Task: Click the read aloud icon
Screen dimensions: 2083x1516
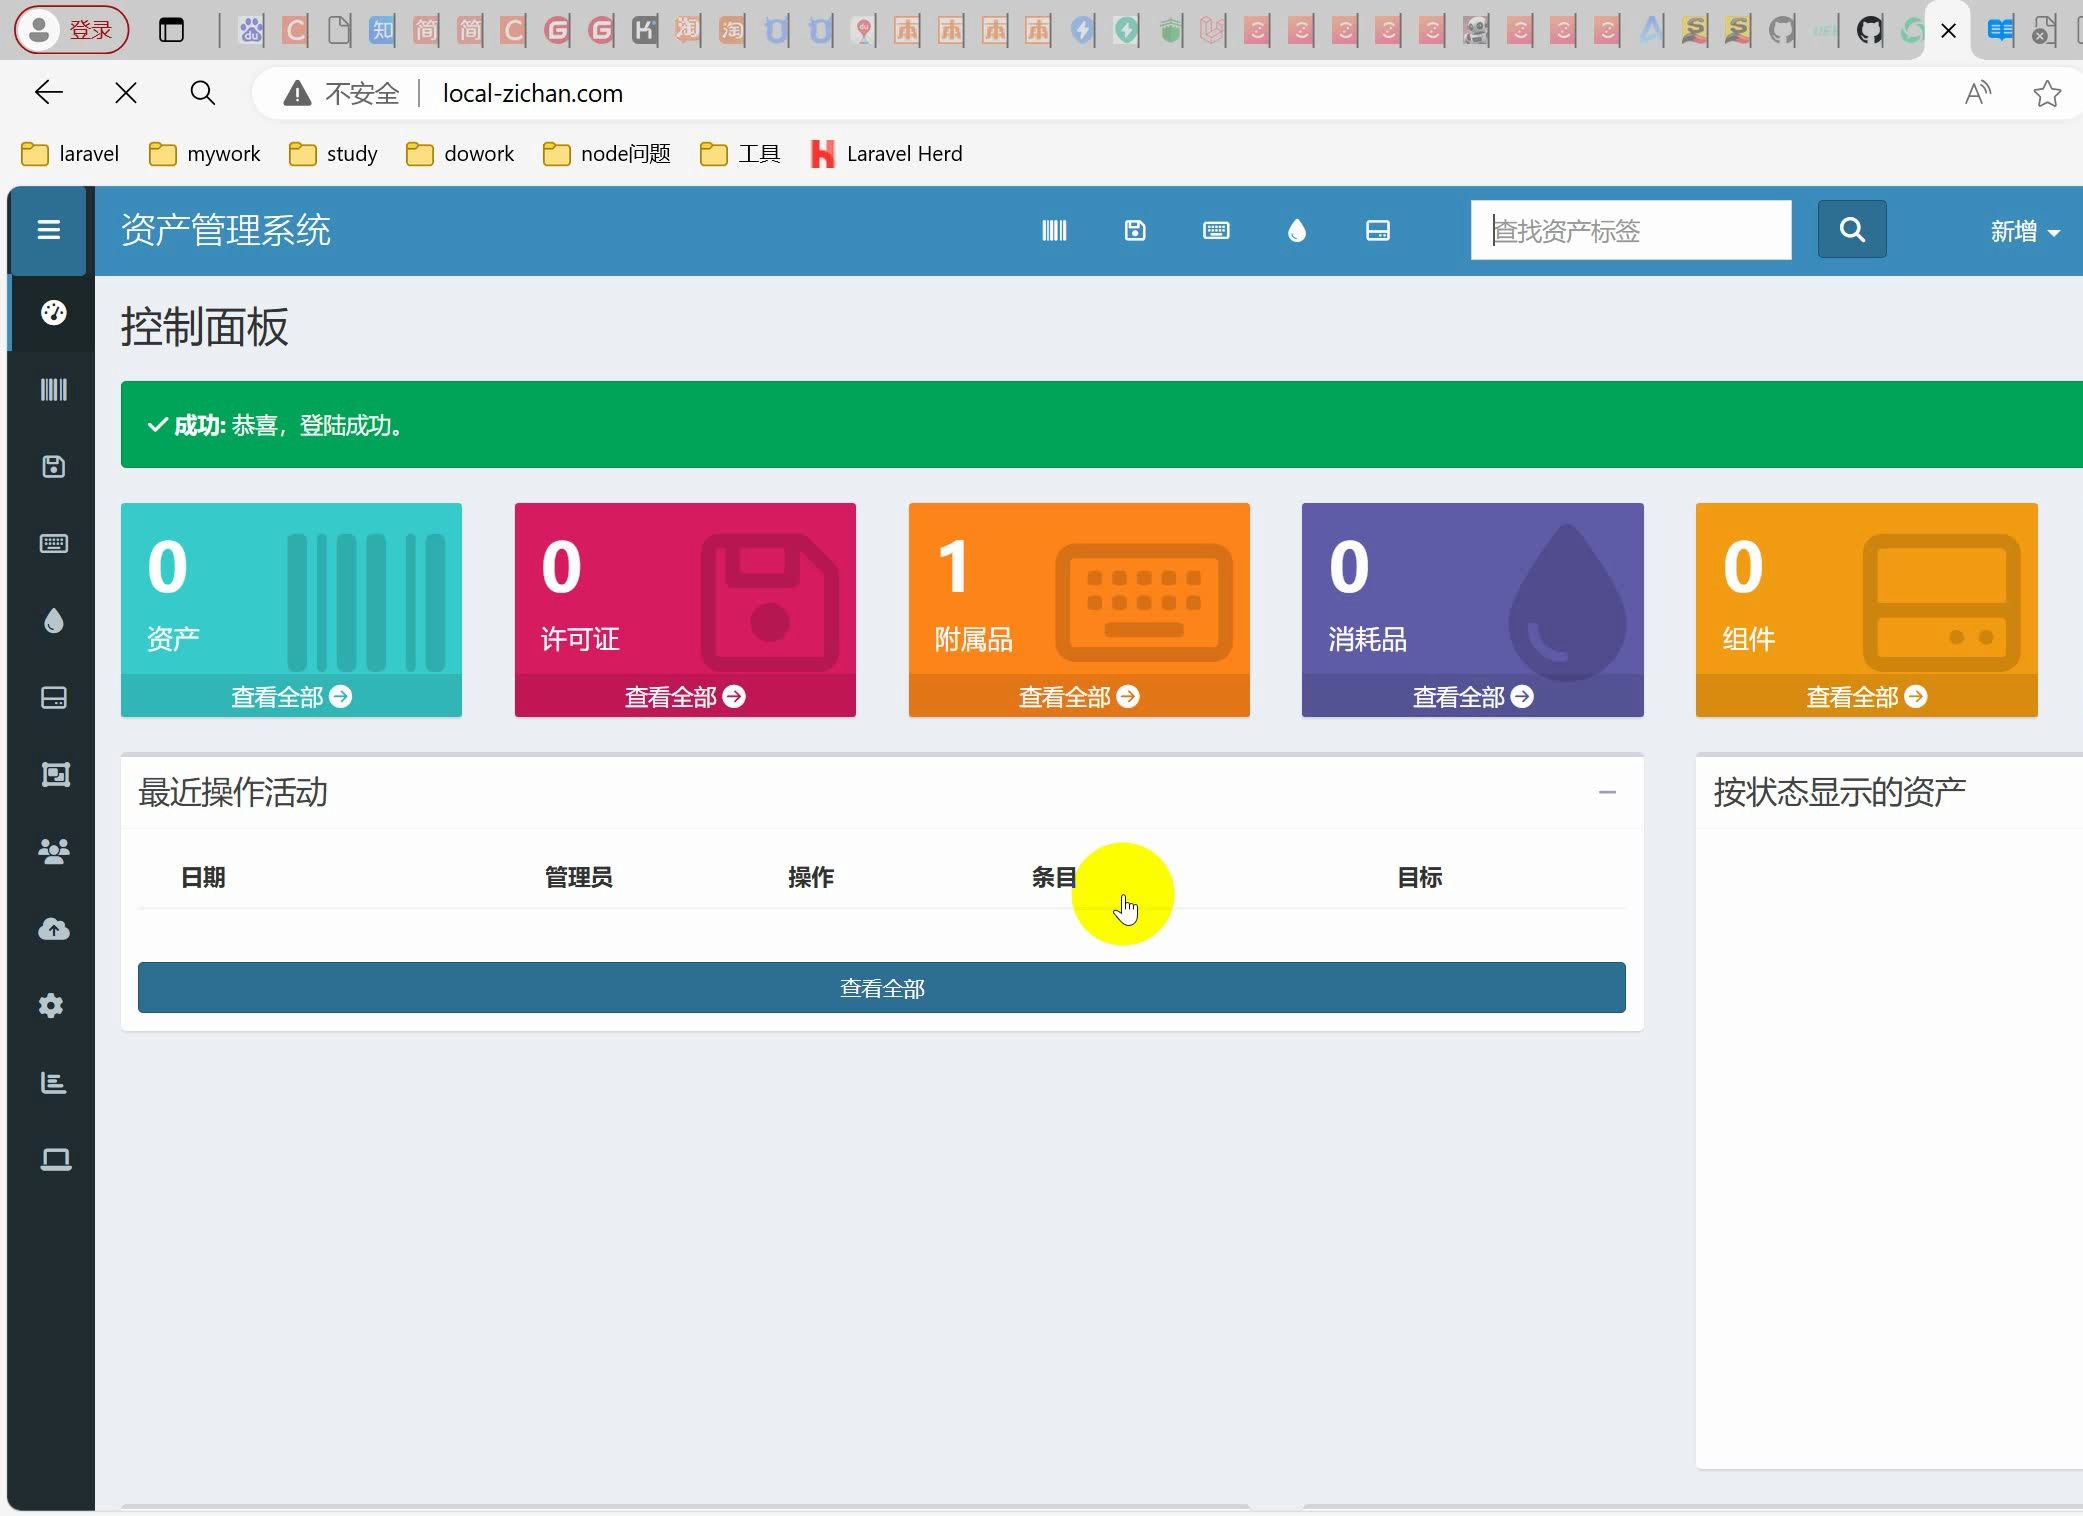Action: coord(1978,93)
